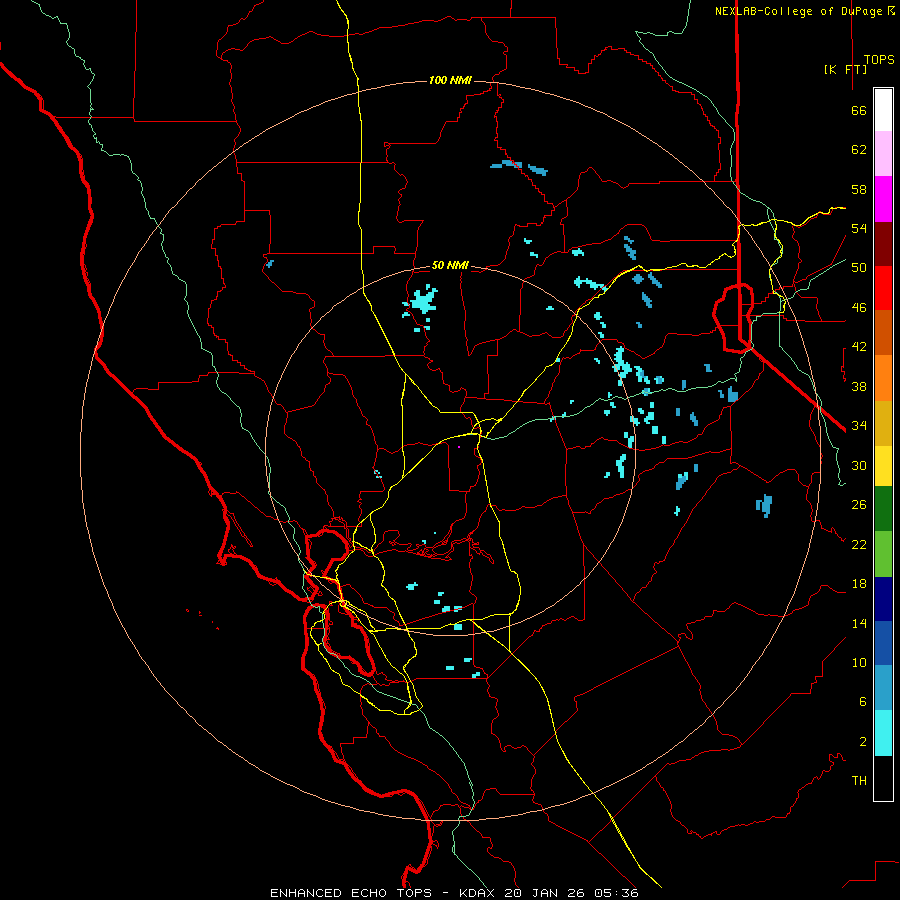Click the "TH" legend label

coord(859,781)
